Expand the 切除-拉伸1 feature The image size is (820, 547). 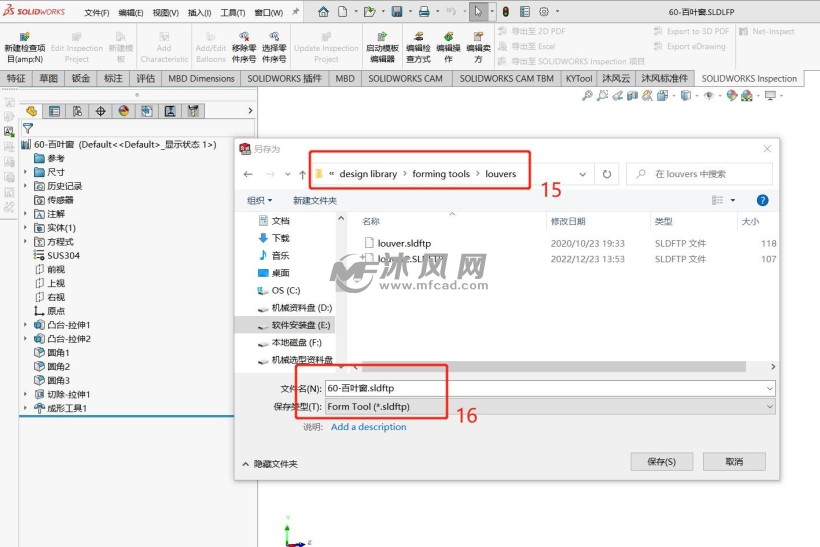(x=25, y=394)
